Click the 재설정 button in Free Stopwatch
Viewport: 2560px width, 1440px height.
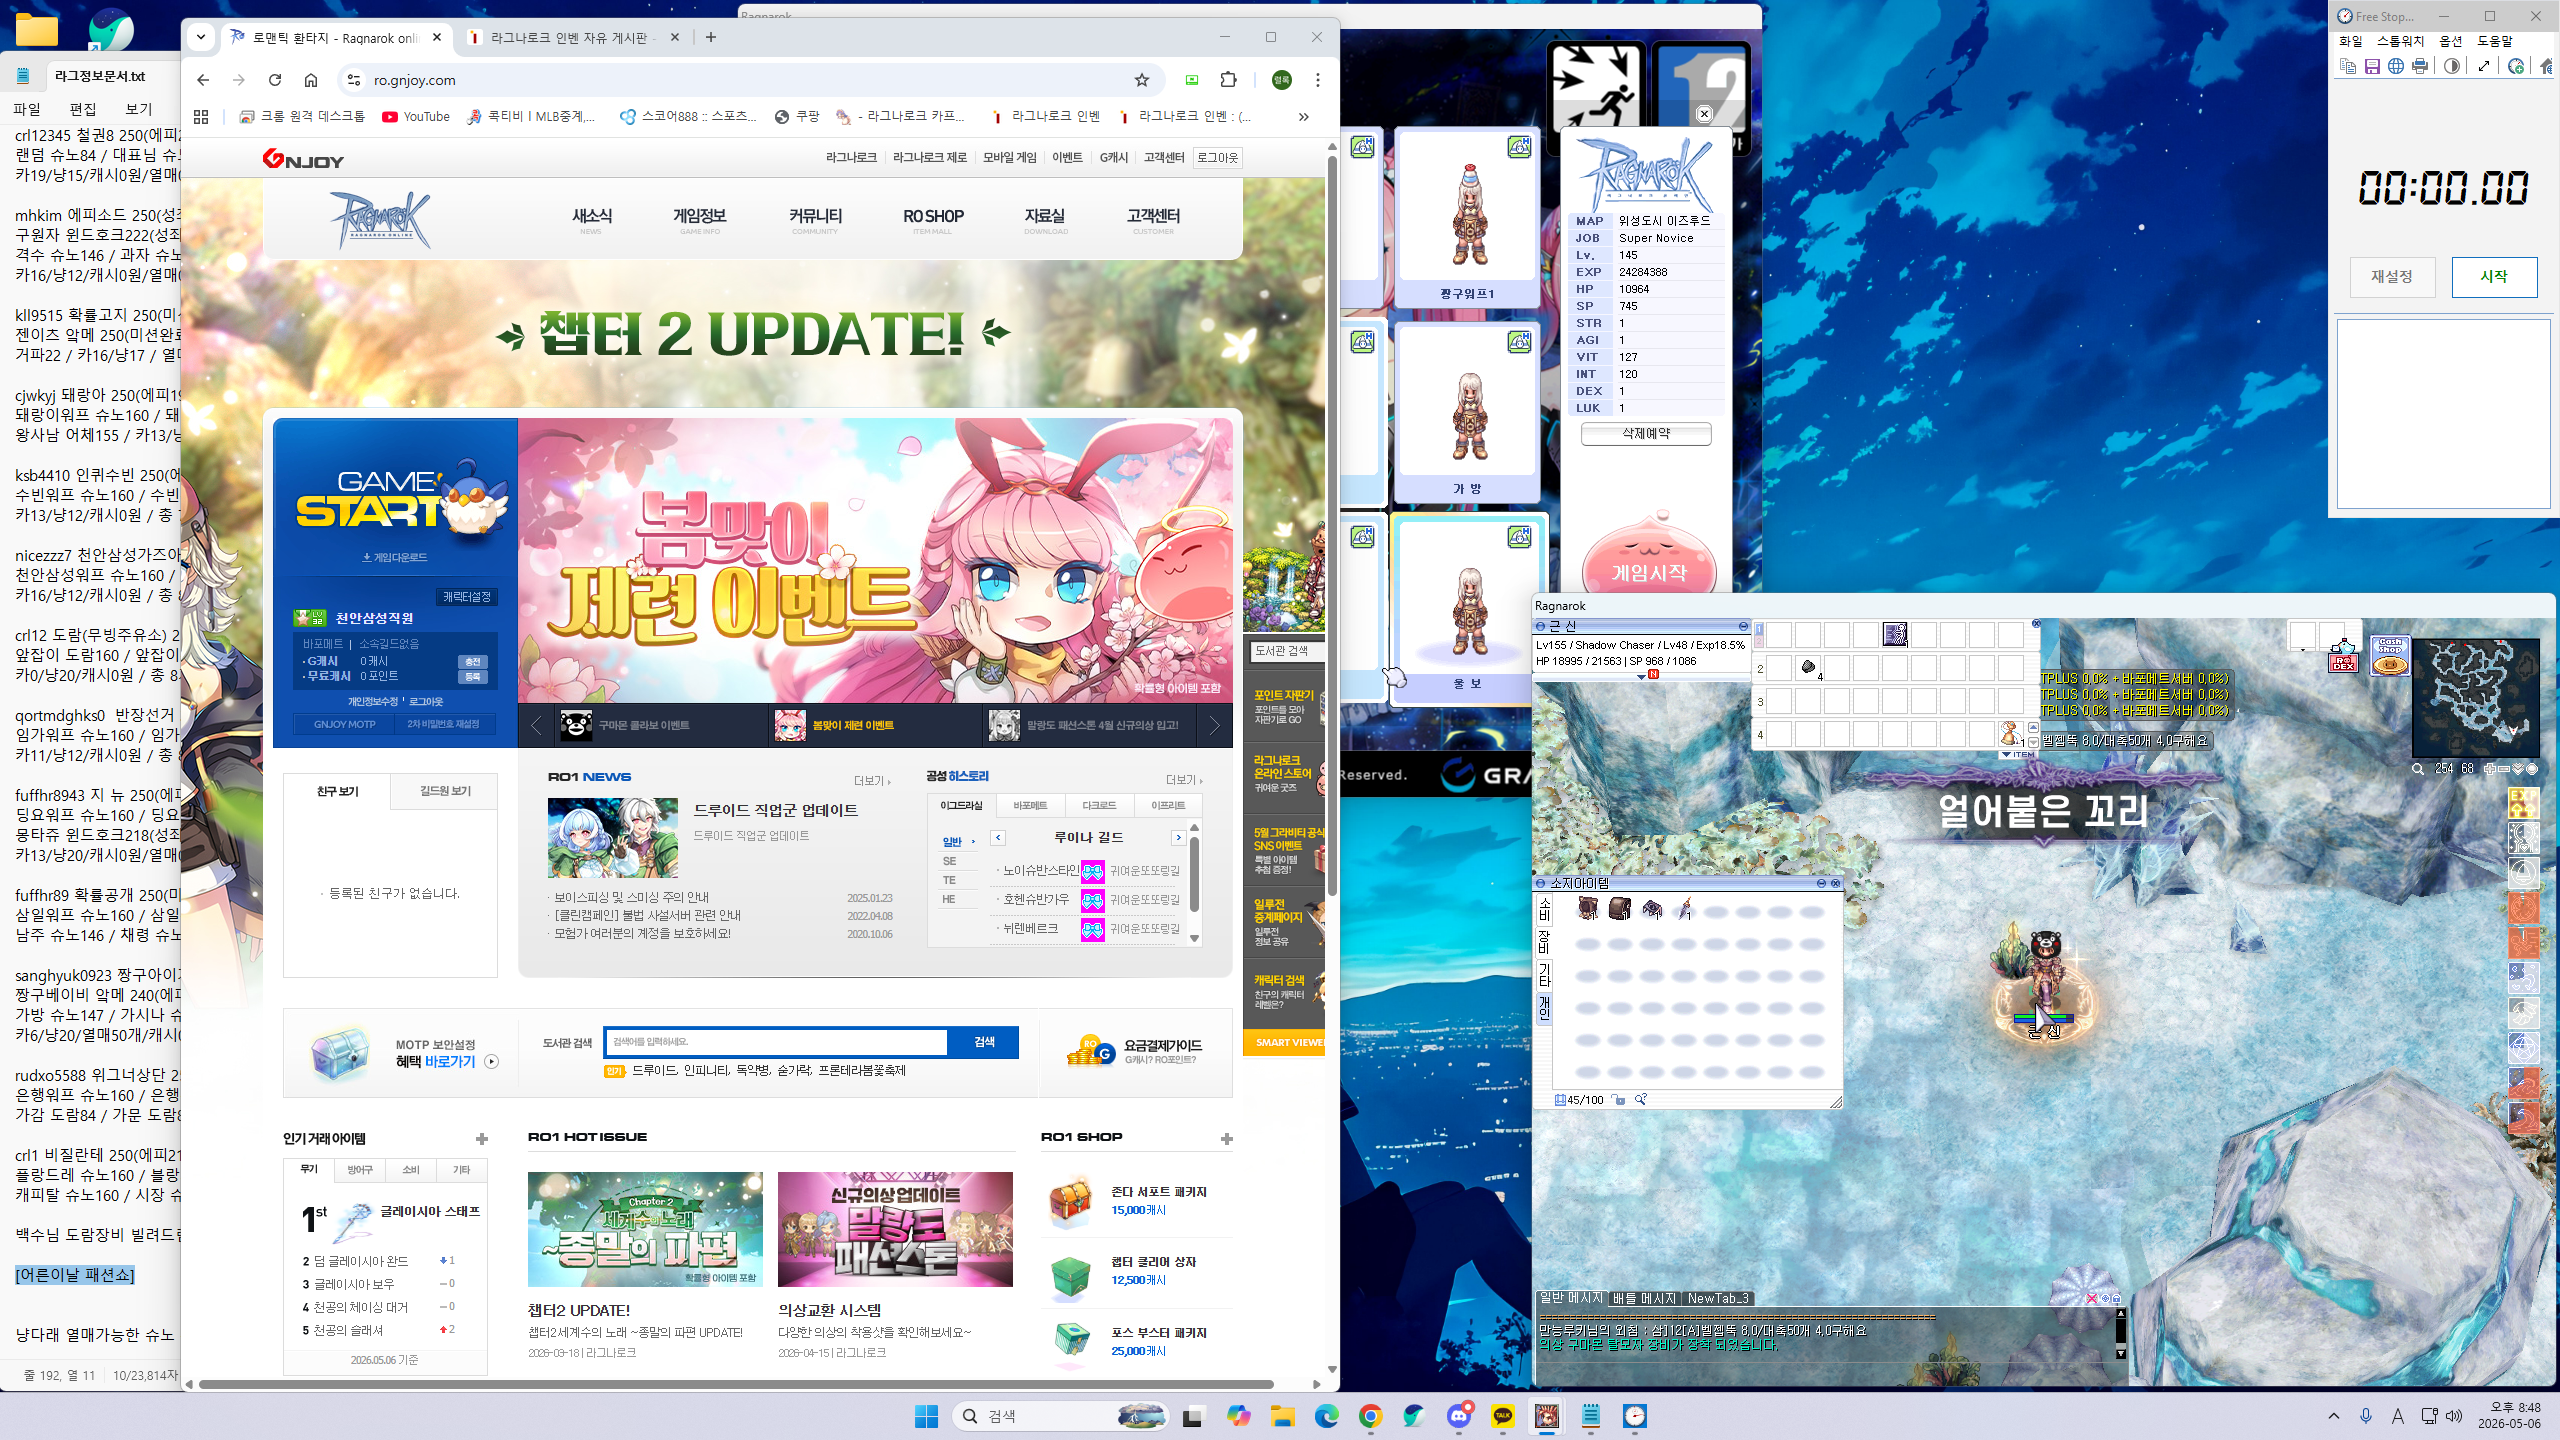2392,277
